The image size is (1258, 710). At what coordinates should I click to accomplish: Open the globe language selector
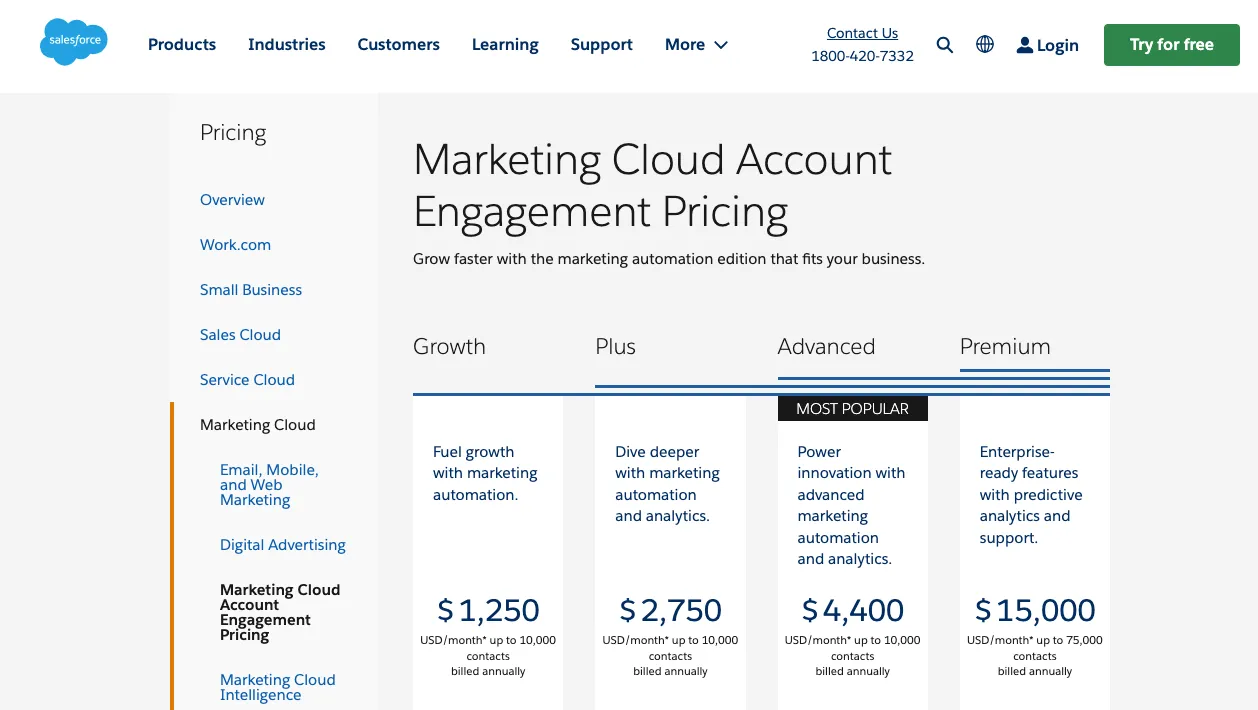pyautogui.click(x=985, y=44)
